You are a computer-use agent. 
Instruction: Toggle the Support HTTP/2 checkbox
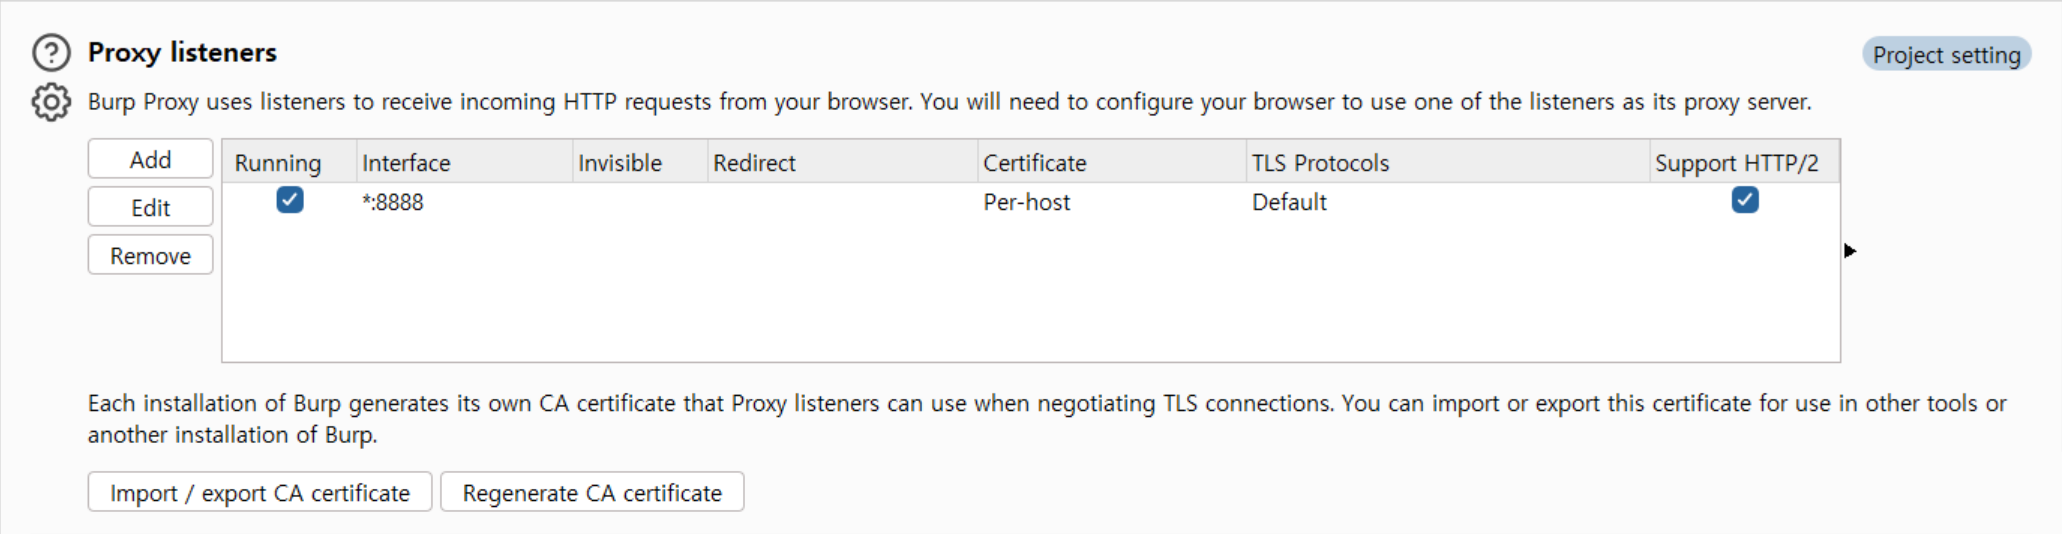coord(1745,200)
